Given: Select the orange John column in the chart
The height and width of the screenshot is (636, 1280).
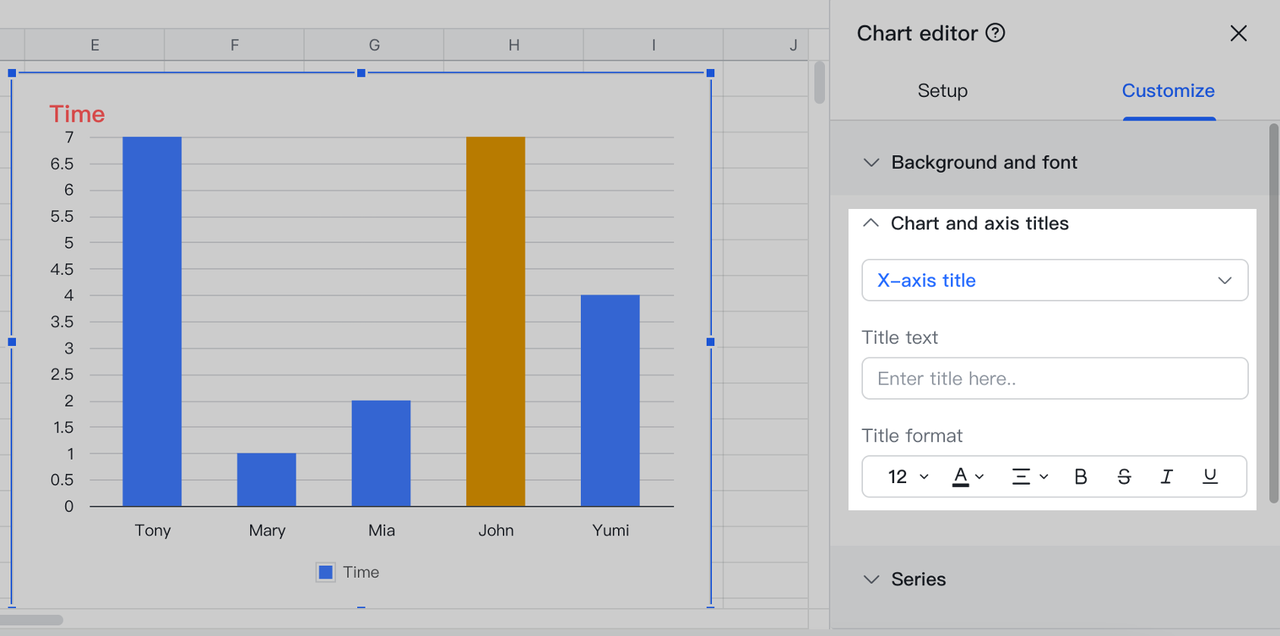Looking at the screenshot, I should pyautogui.click(x=495, y=320).
